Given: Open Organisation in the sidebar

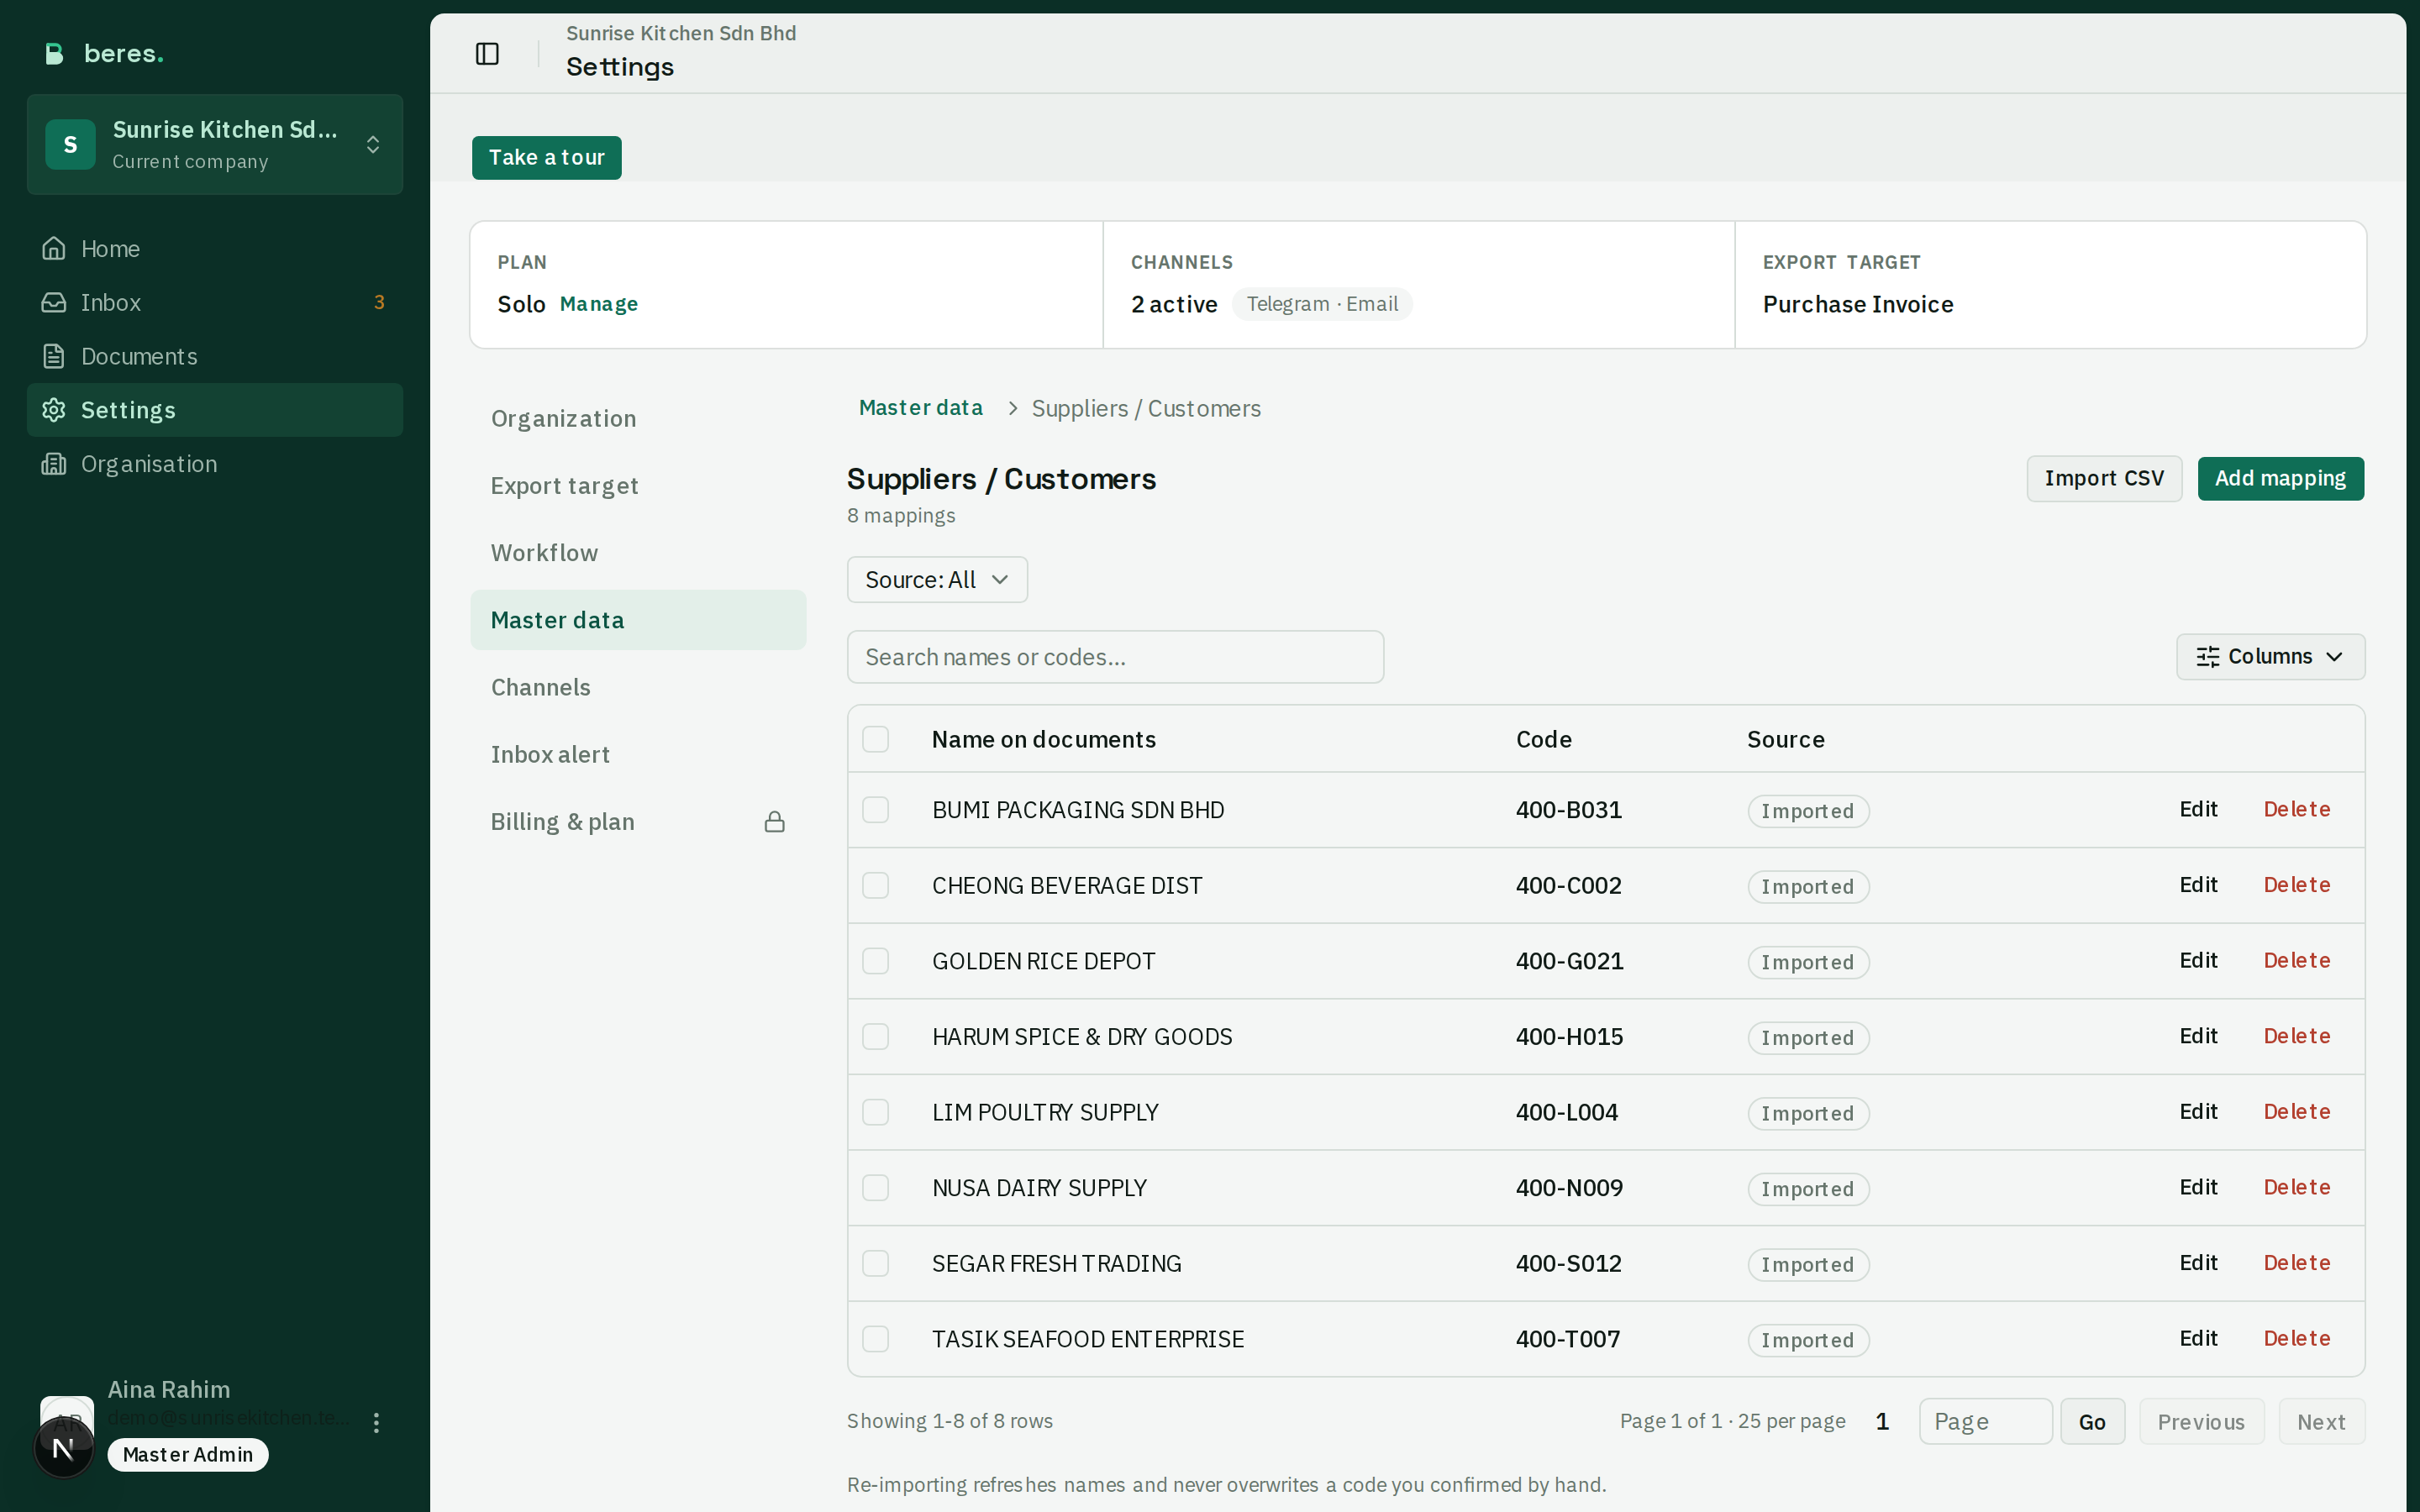Looking at the screenshot, I should pyautogui.click(x=215, y=464).
